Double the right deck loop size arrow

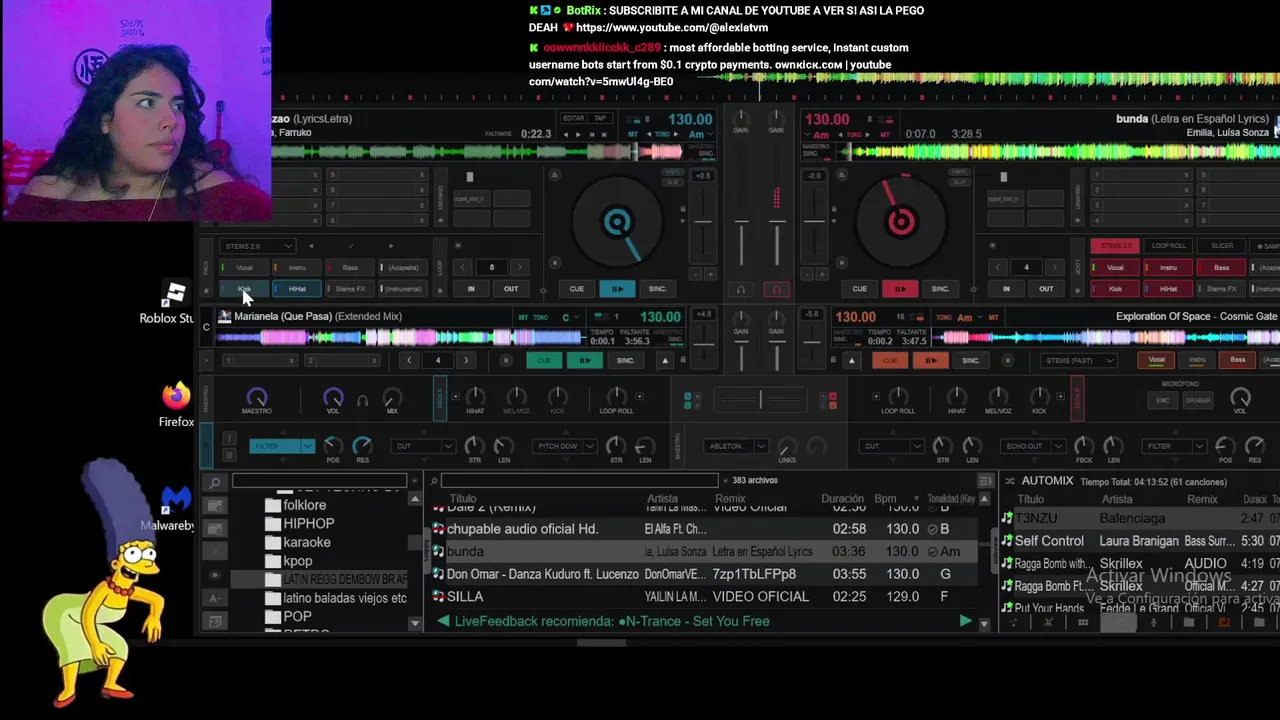tap(1053, 267)
